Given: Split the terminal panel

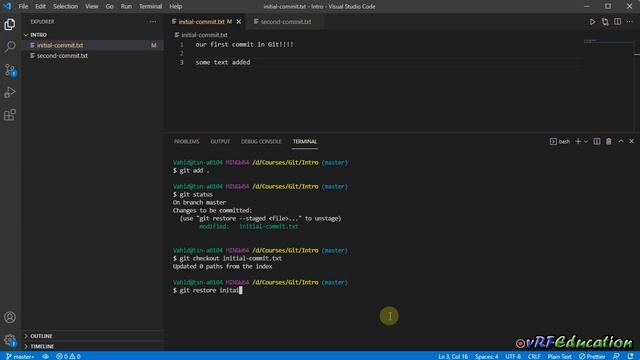Looking at the screenshot, I should (597, 141).
